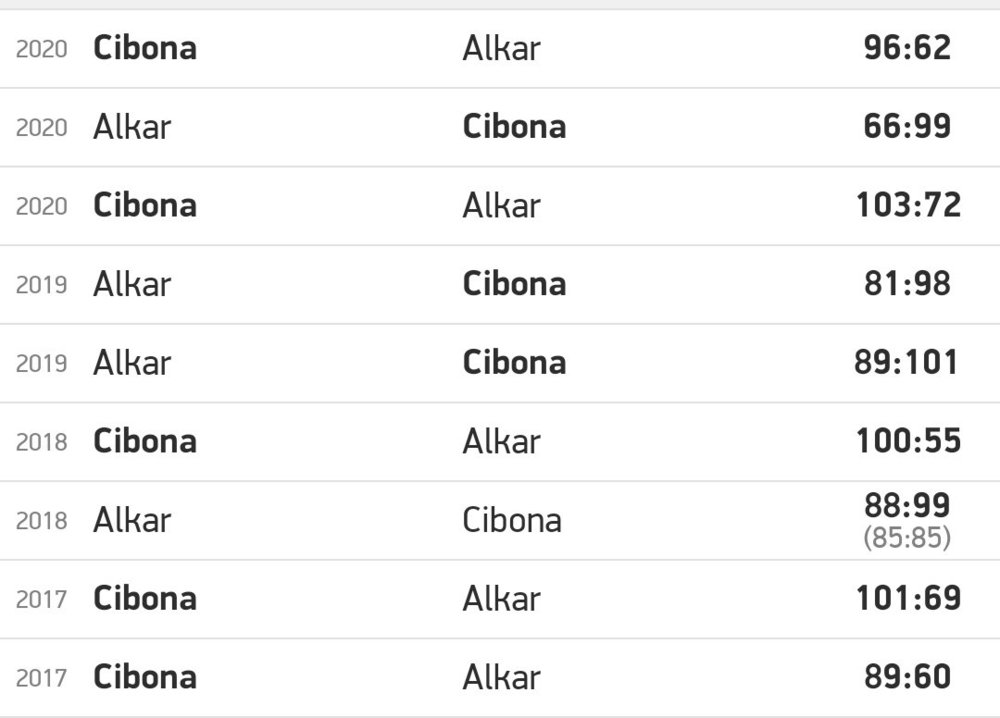Select the 103:72 match score
Image resolution: width=1000 pixels, height=718 pixels.
[907, 205]
